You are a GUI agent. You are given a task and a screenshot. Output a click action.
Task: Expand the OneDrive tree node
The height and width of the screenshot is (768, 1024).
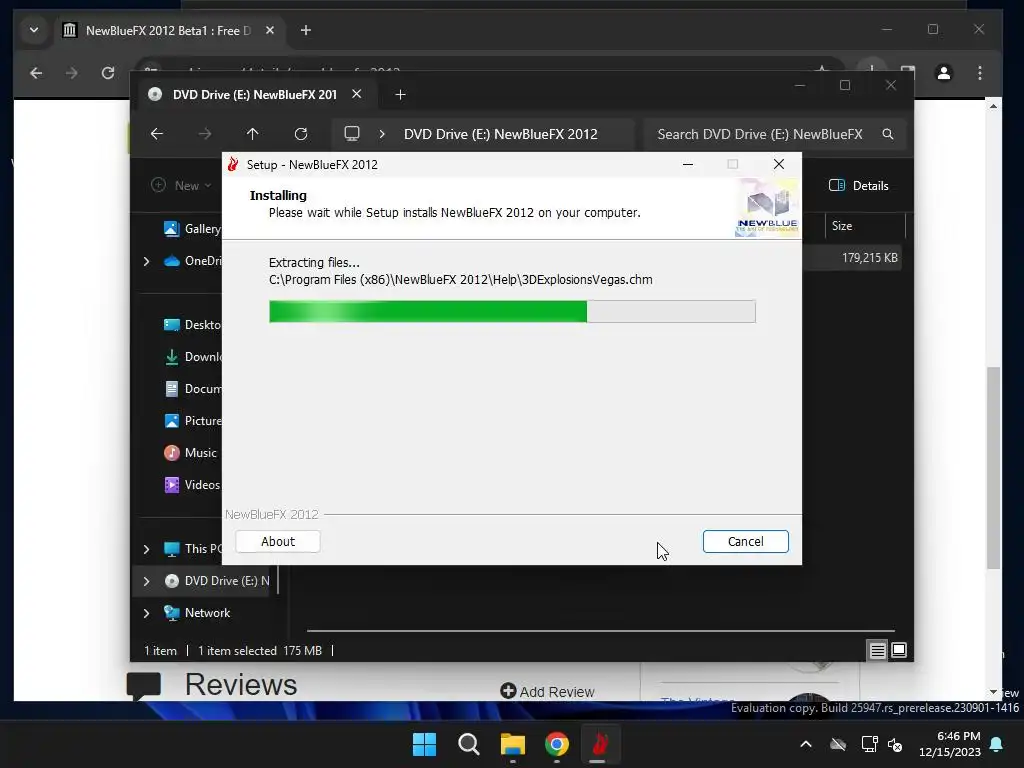[146, 261]
